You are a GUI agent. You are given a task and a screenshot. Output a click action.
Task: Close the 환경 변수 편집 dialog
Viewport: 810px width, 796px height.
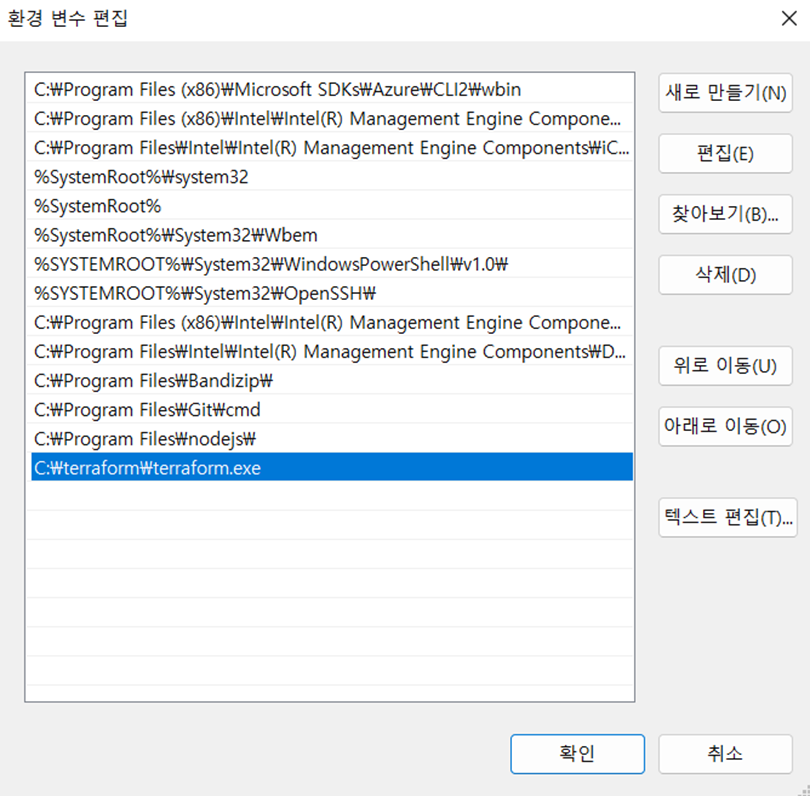[x=789, y=19]
